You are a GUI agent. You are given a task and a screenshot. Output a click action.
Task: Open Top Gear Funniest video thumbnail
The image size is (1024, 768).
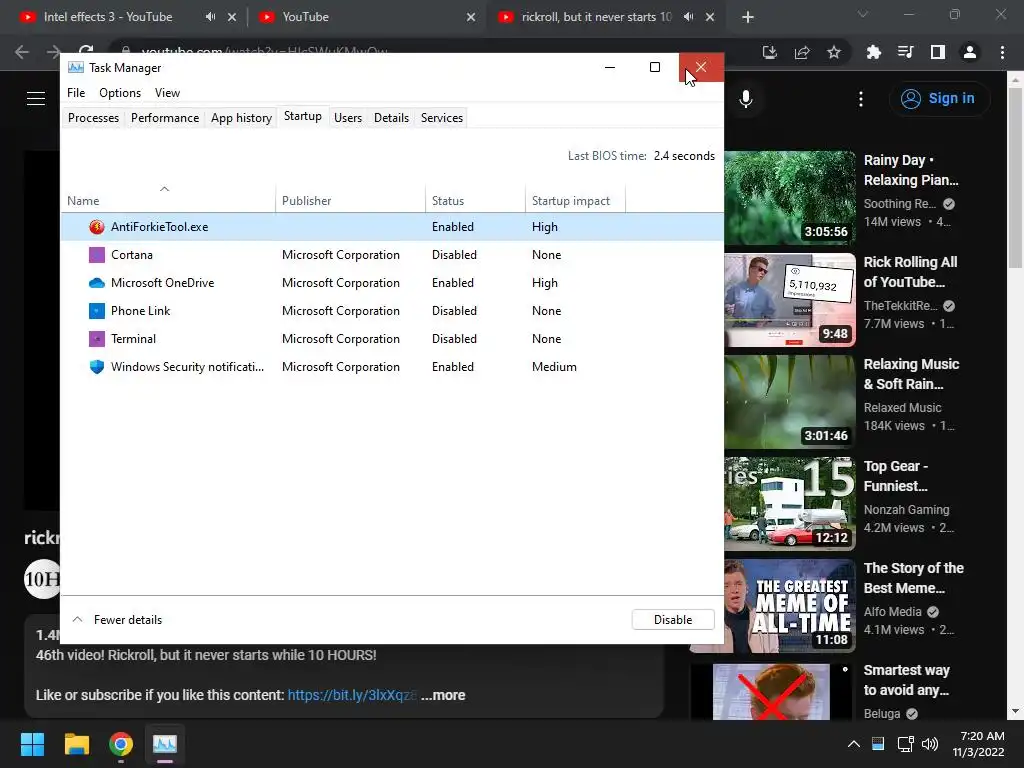[790, 504]
